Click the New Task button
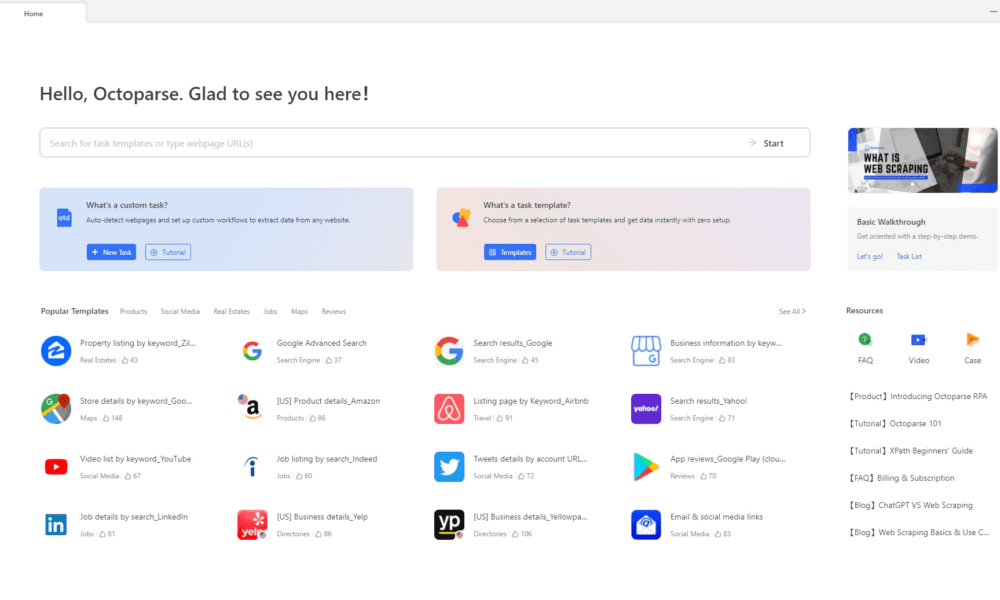The width and height of the screenshot is (1000, 600). (111, 252)
